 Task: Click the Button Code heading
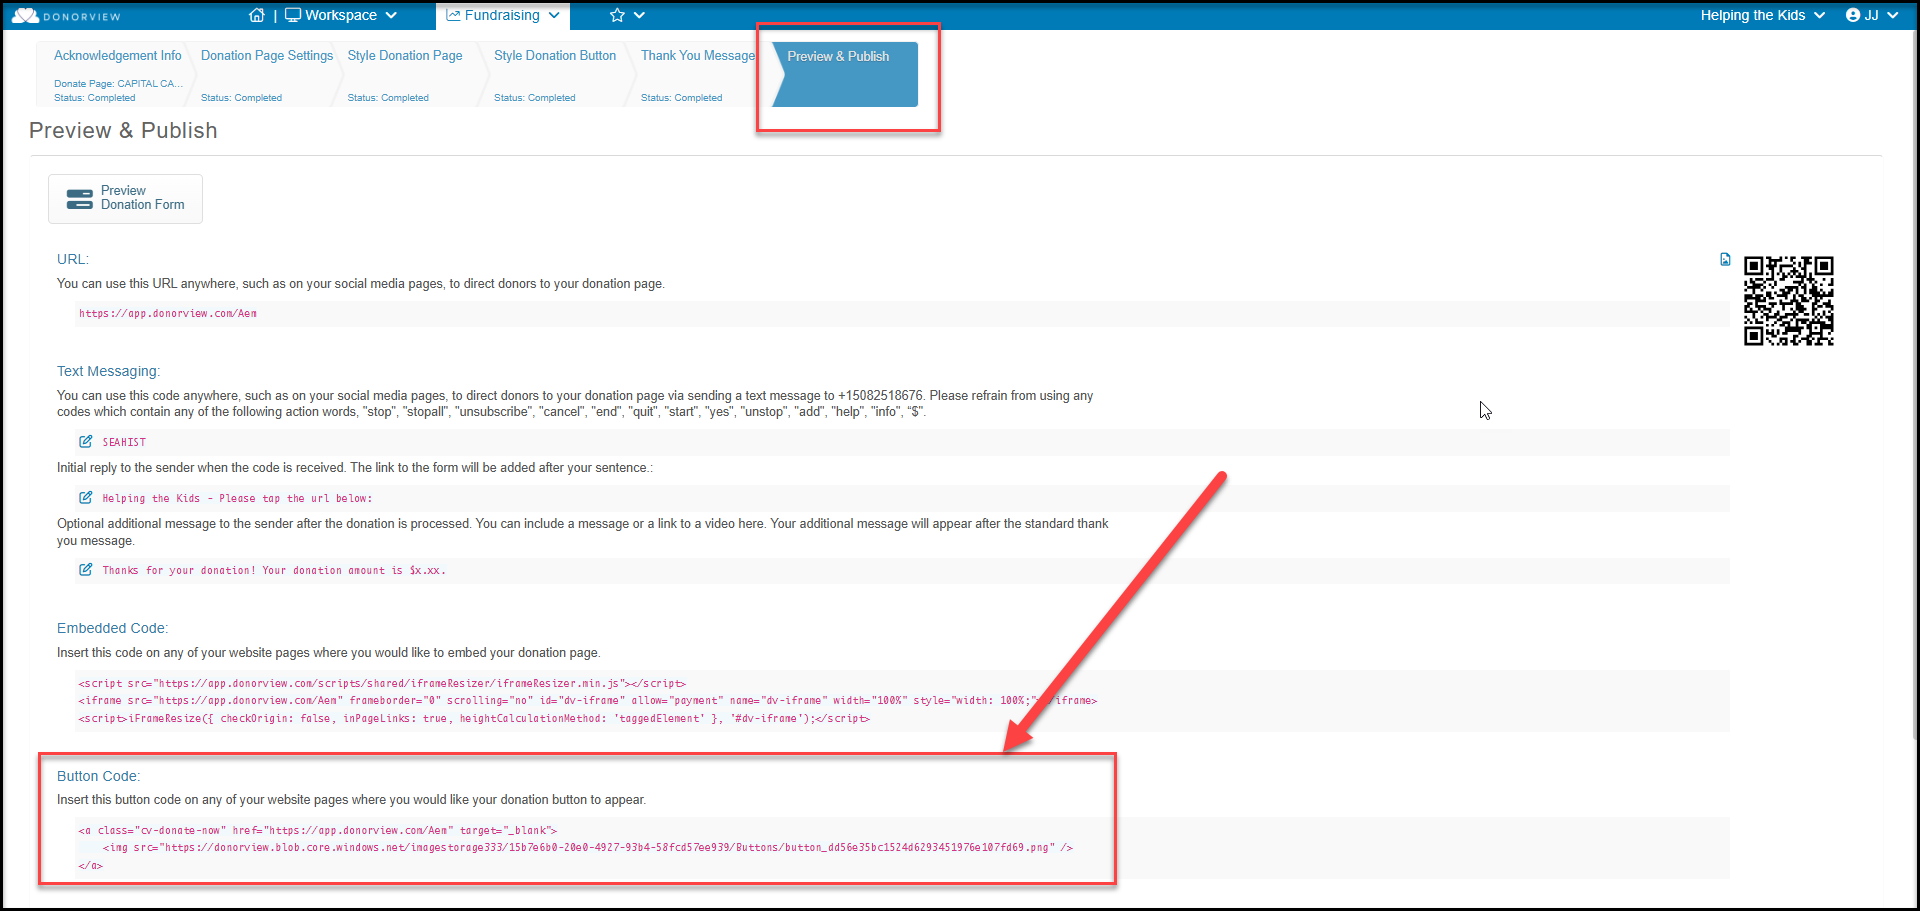coord(98,776)
